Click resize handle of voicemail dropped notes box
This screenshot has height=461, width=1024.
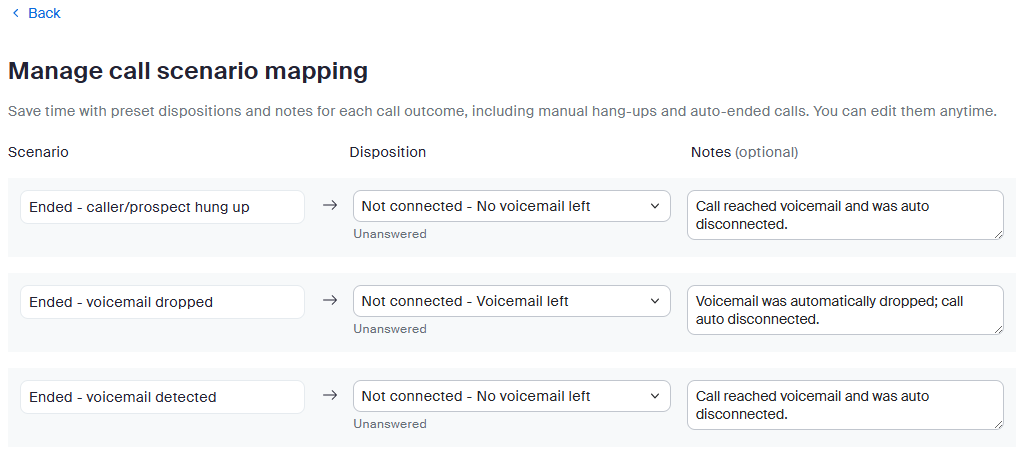click(997, 328)
